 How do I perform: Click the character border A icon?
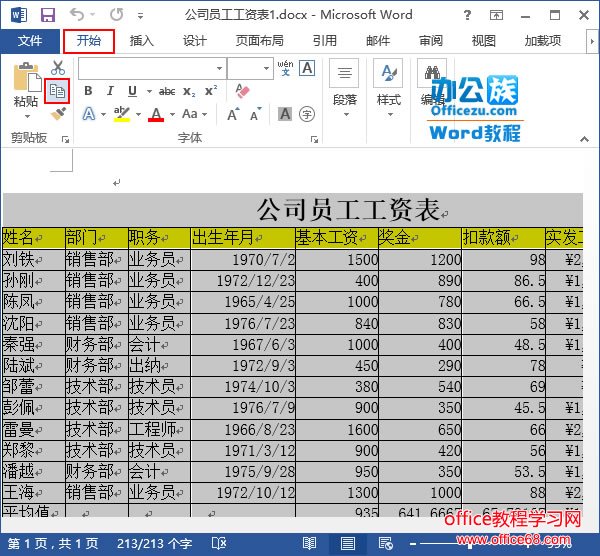click(307, 68)
